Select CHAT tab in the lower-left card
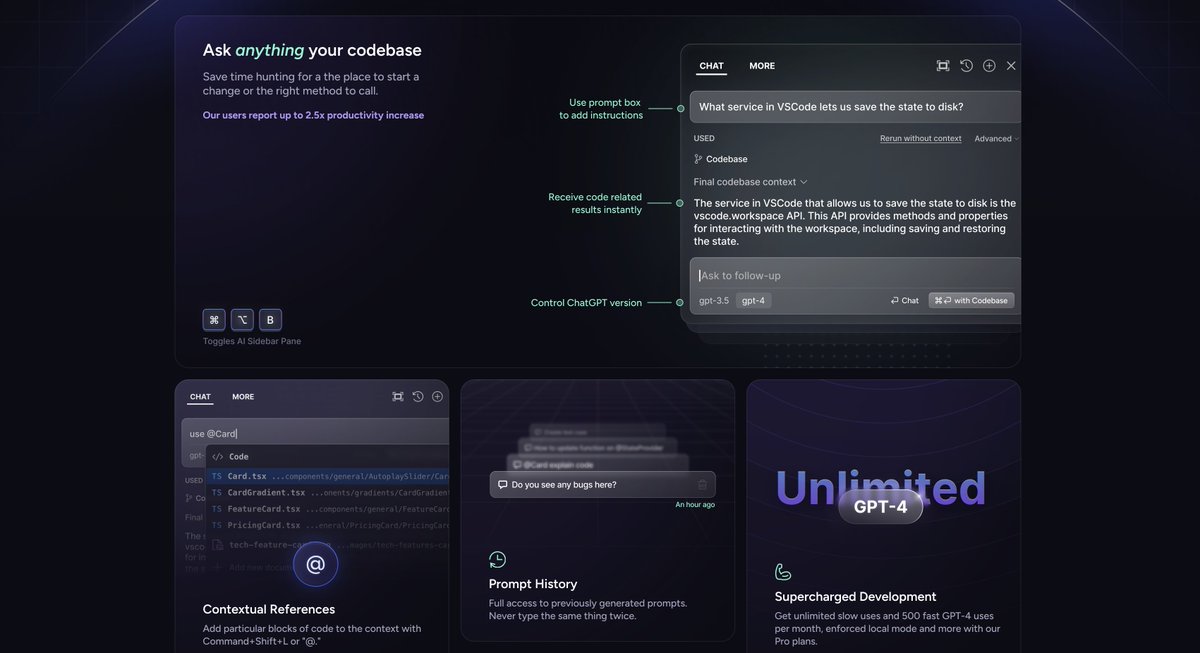Image resolution: width=1200 pixels, height=653 pixels. (201, 397)
